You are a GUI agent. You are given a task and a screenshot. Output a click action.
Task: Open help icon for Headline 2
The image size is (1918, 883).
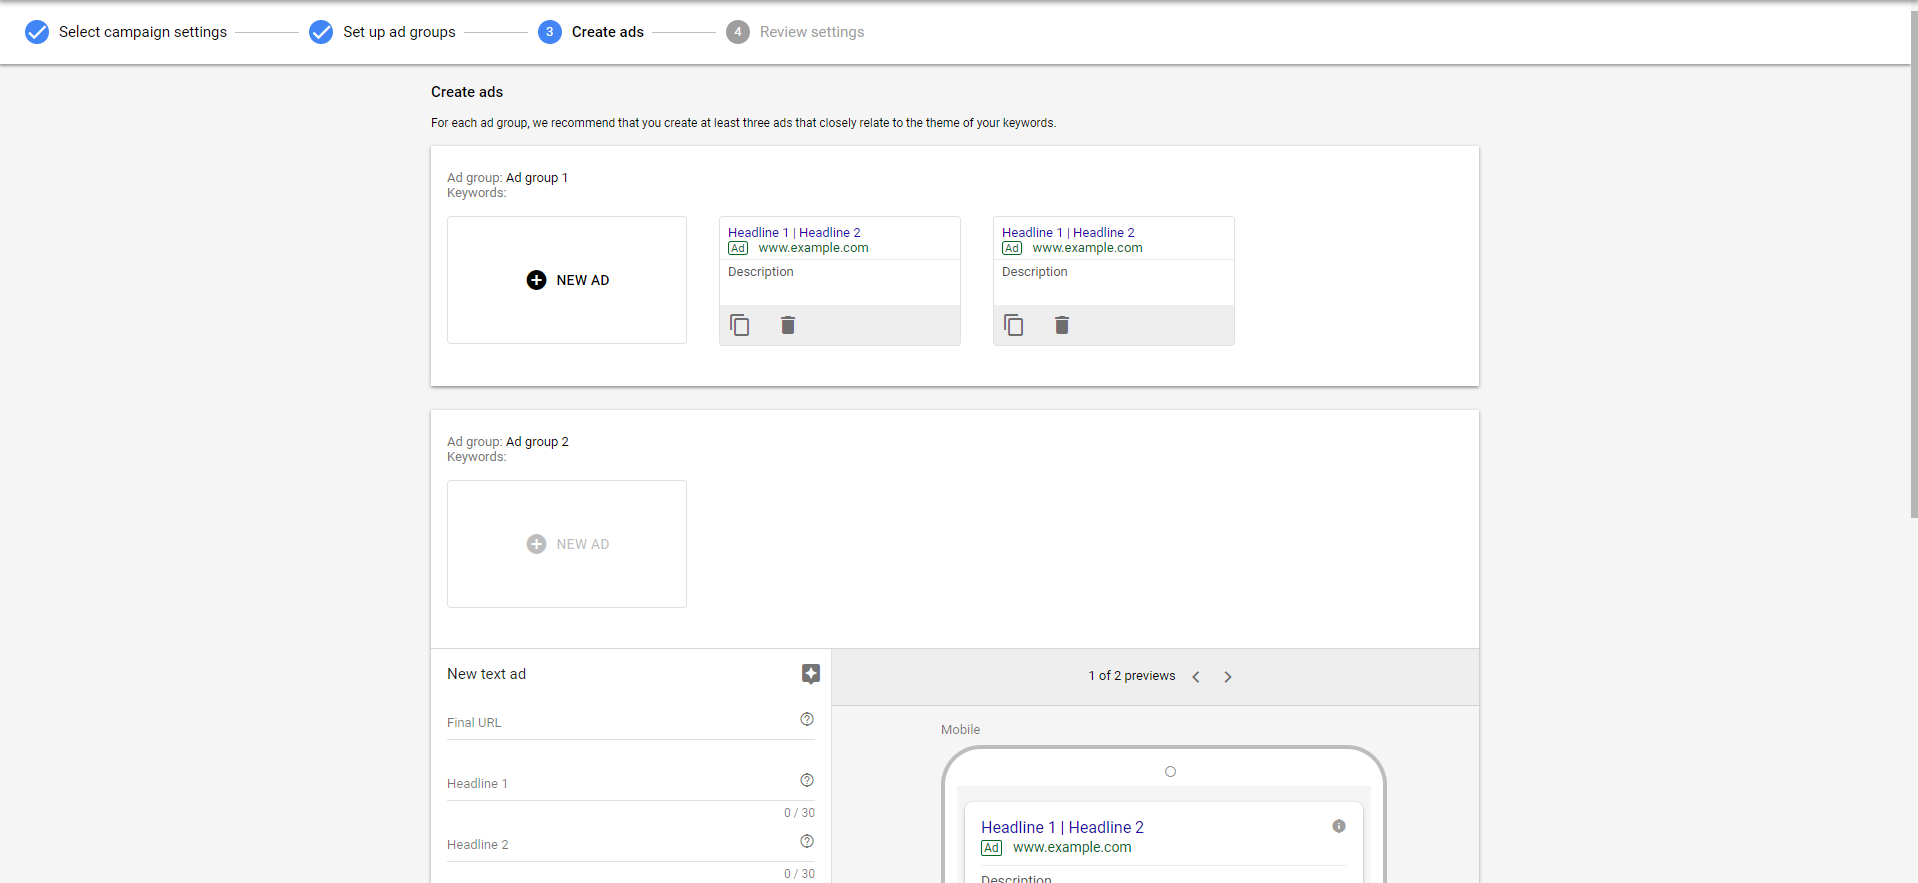pos(807,841)
